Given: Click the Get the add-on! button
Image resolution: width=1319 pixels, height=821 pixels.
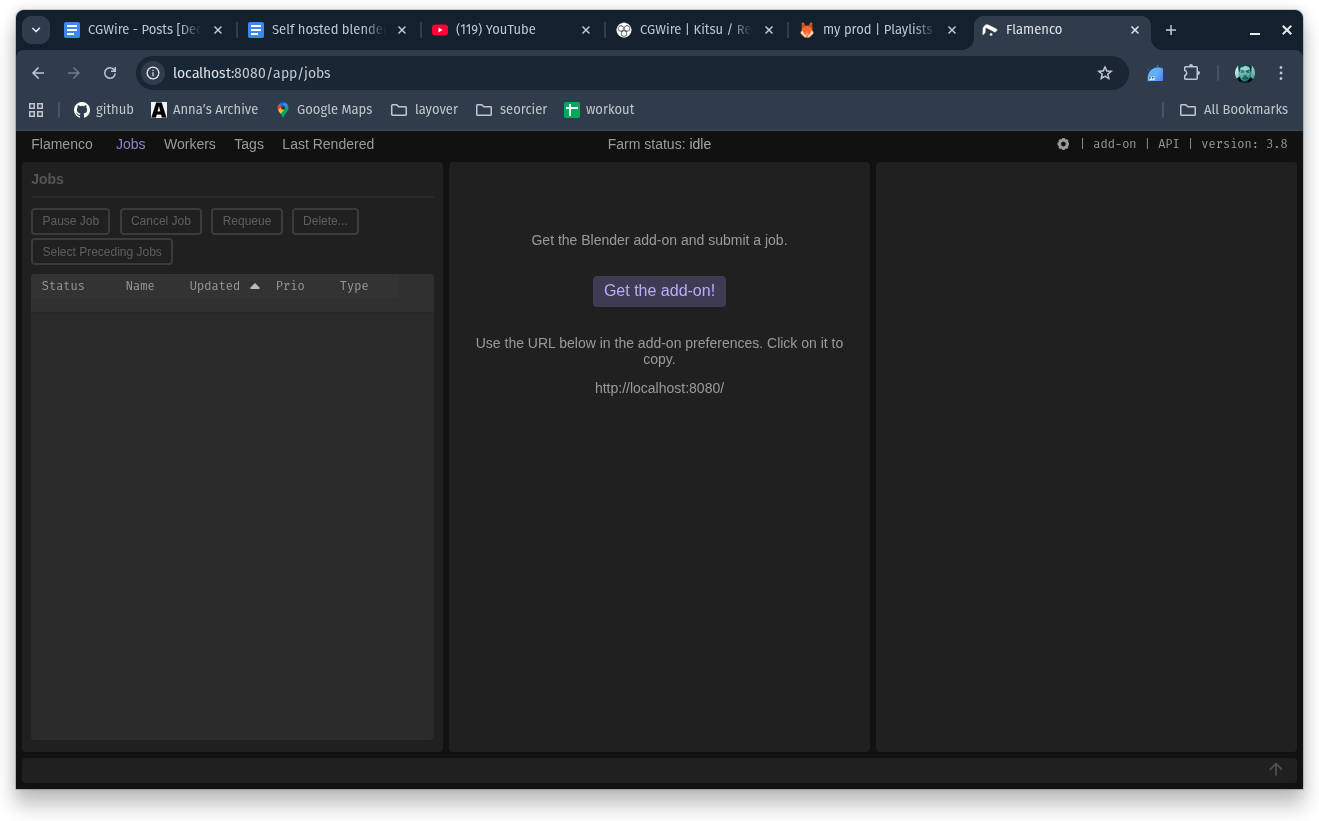Looking at the screenshot, I should [x=659, y=291].
